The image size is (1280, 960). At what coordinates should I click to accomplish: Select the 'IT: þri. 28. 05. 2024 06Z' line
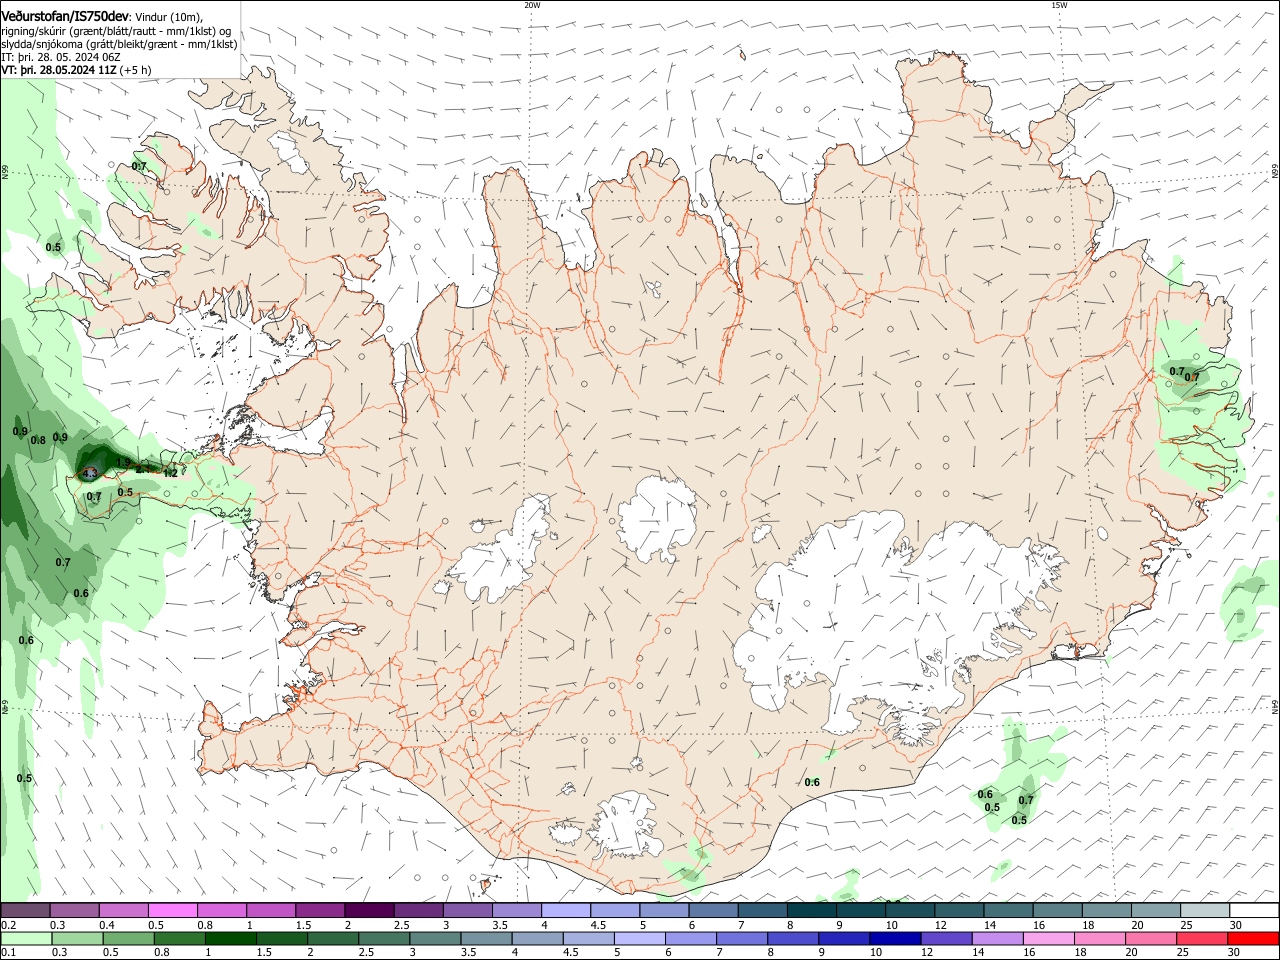tap(61, 57)
